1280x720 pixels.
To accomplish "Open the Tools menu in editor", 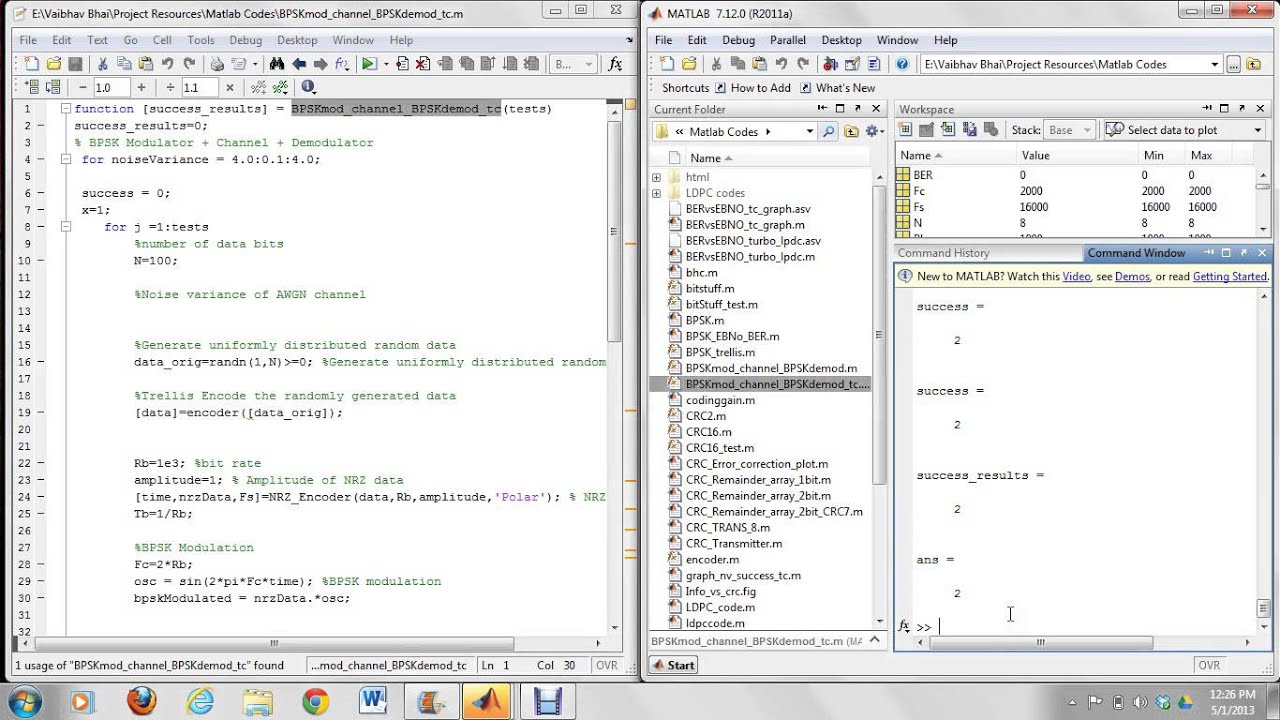I will [201, 40].
